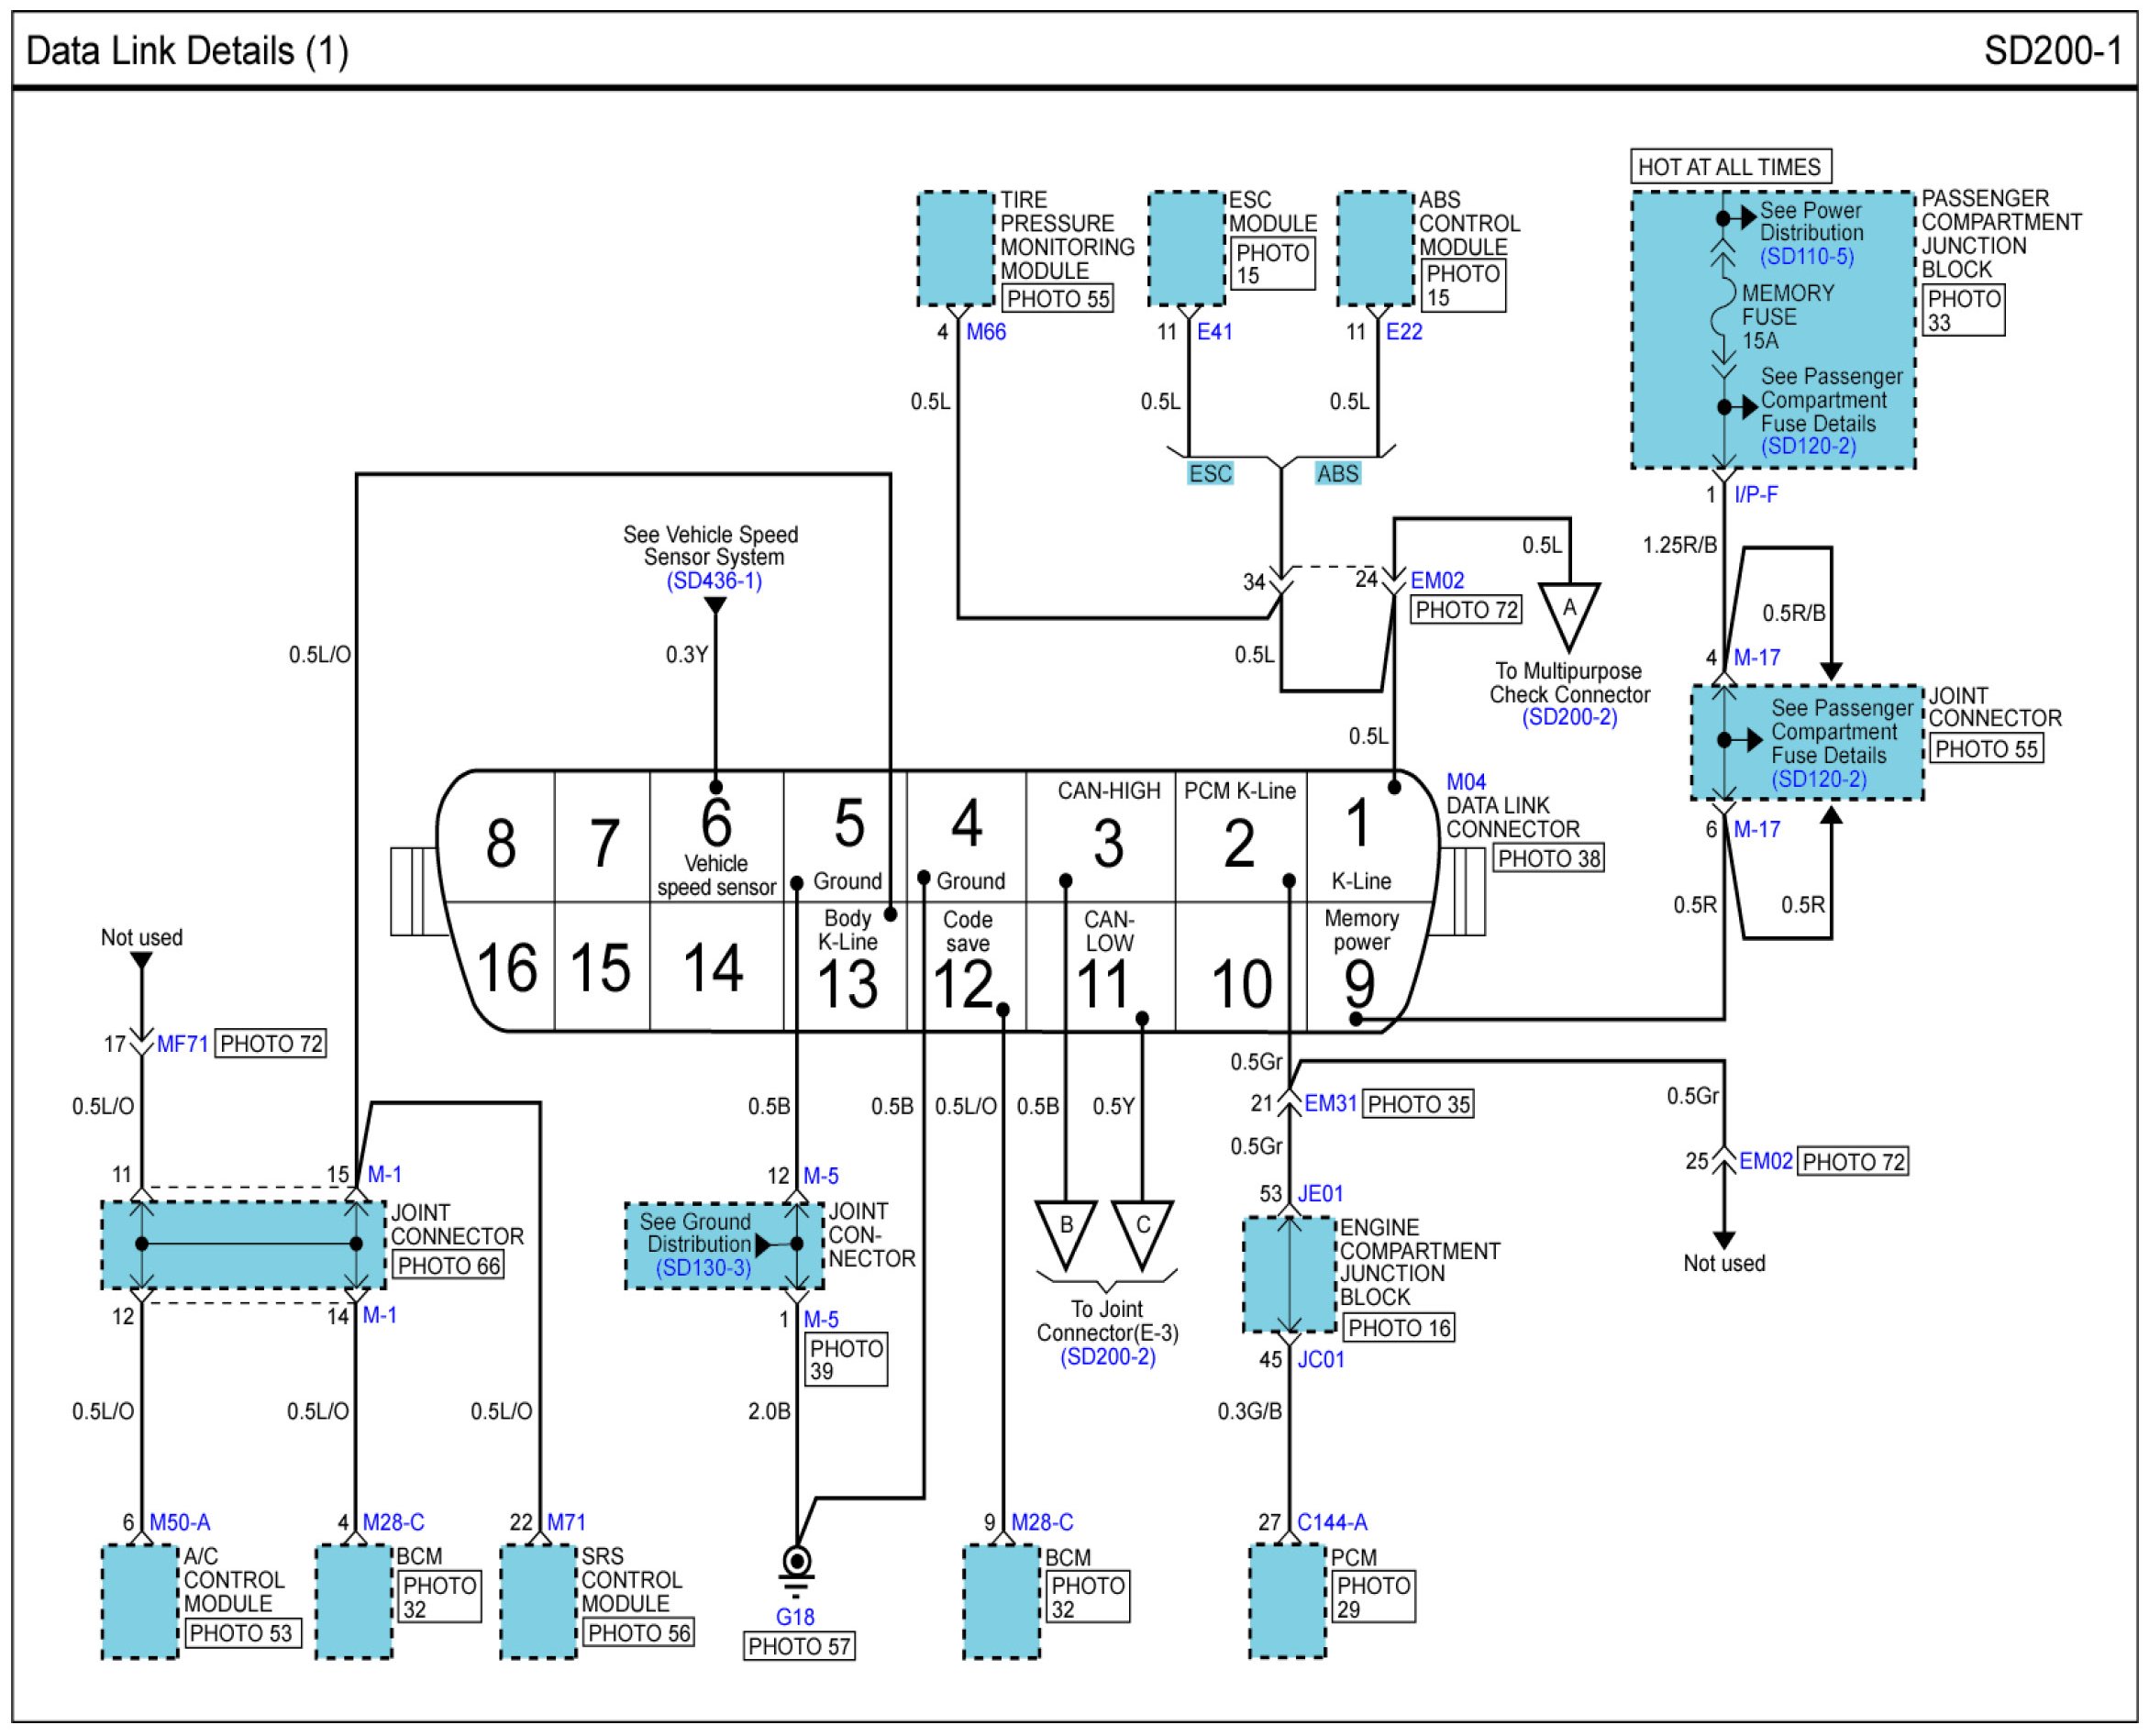2149x1736 pixels.
Task: Click the SRS Control Module box
Action: click(539, 1602)
